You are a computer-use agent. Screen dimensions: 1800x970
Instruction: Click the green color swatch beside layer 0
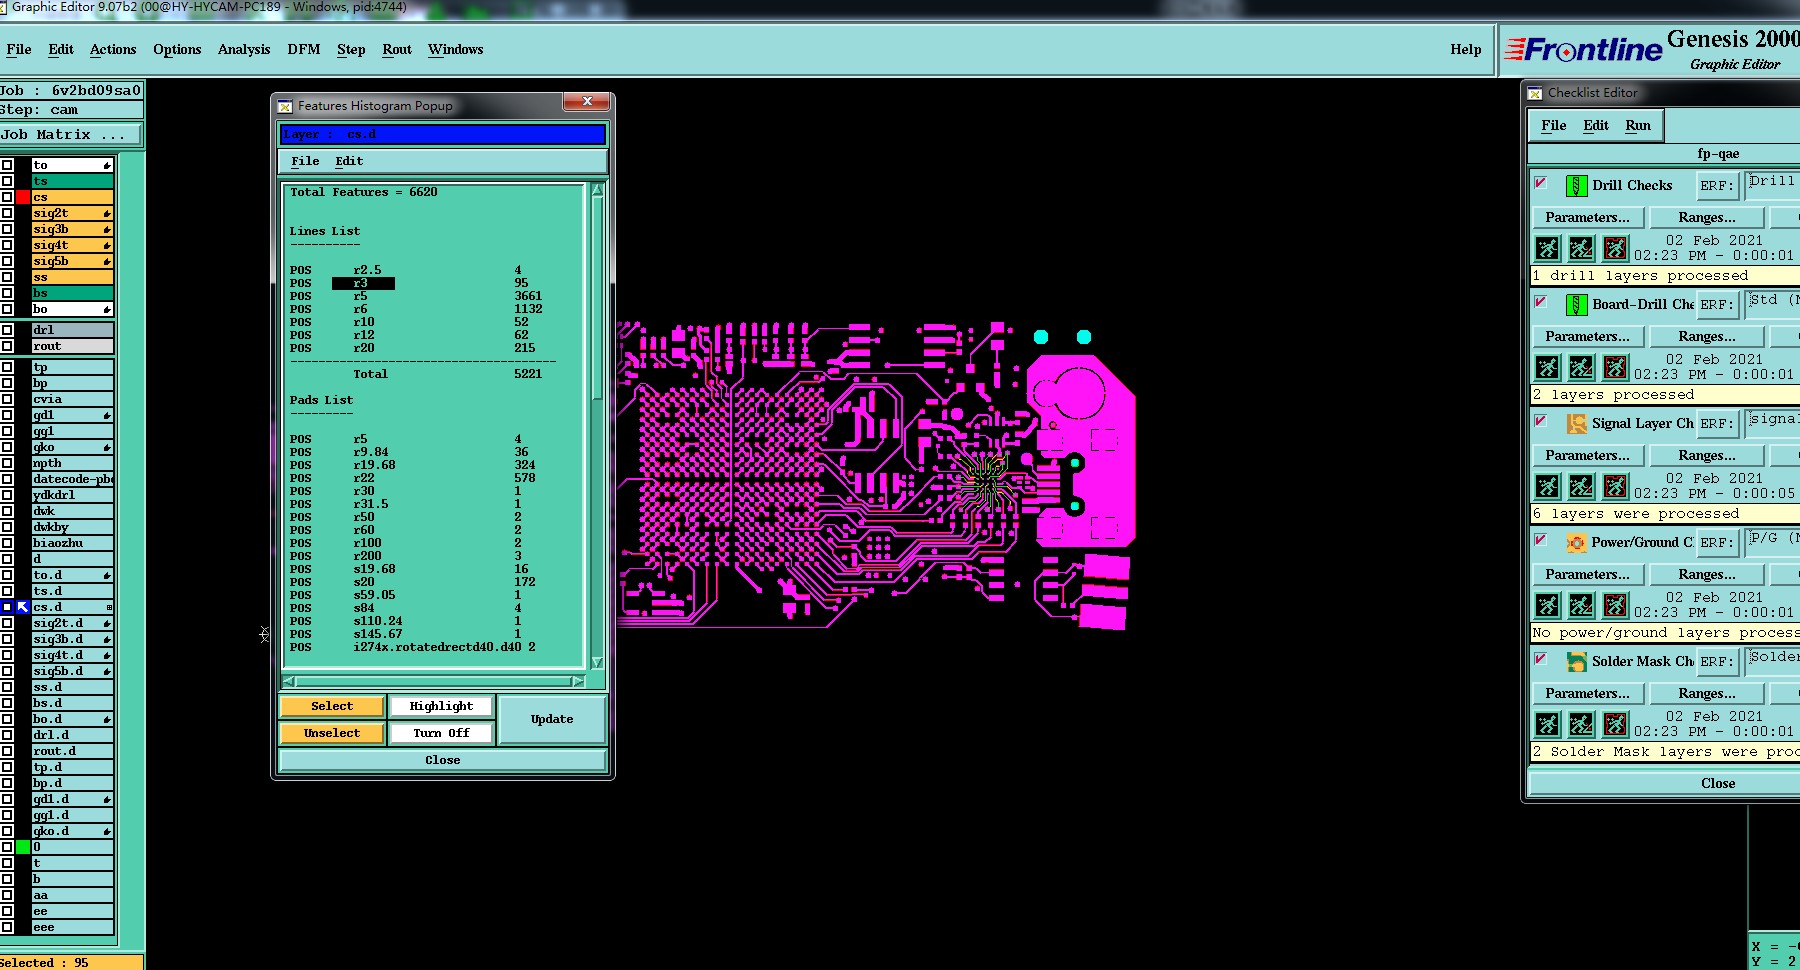pyautogui.click(x=23, y=847)
